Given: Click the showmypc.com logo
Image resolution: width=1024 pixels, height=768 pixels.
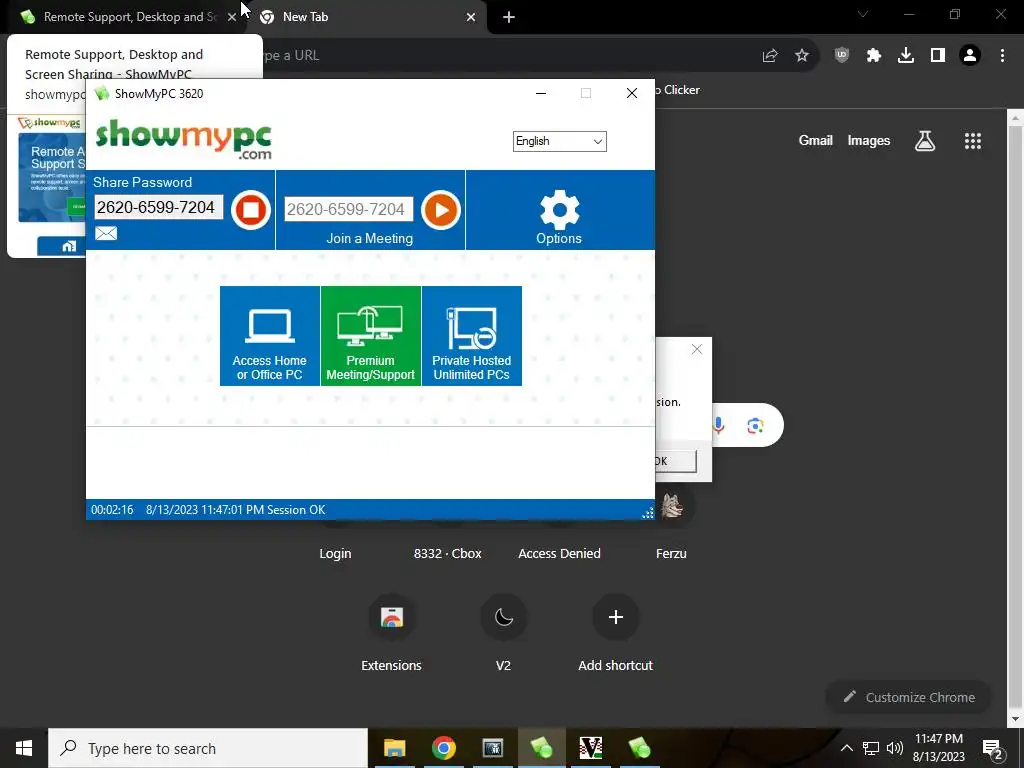Looking at the screenshot, I should click(x=184, y=138).
